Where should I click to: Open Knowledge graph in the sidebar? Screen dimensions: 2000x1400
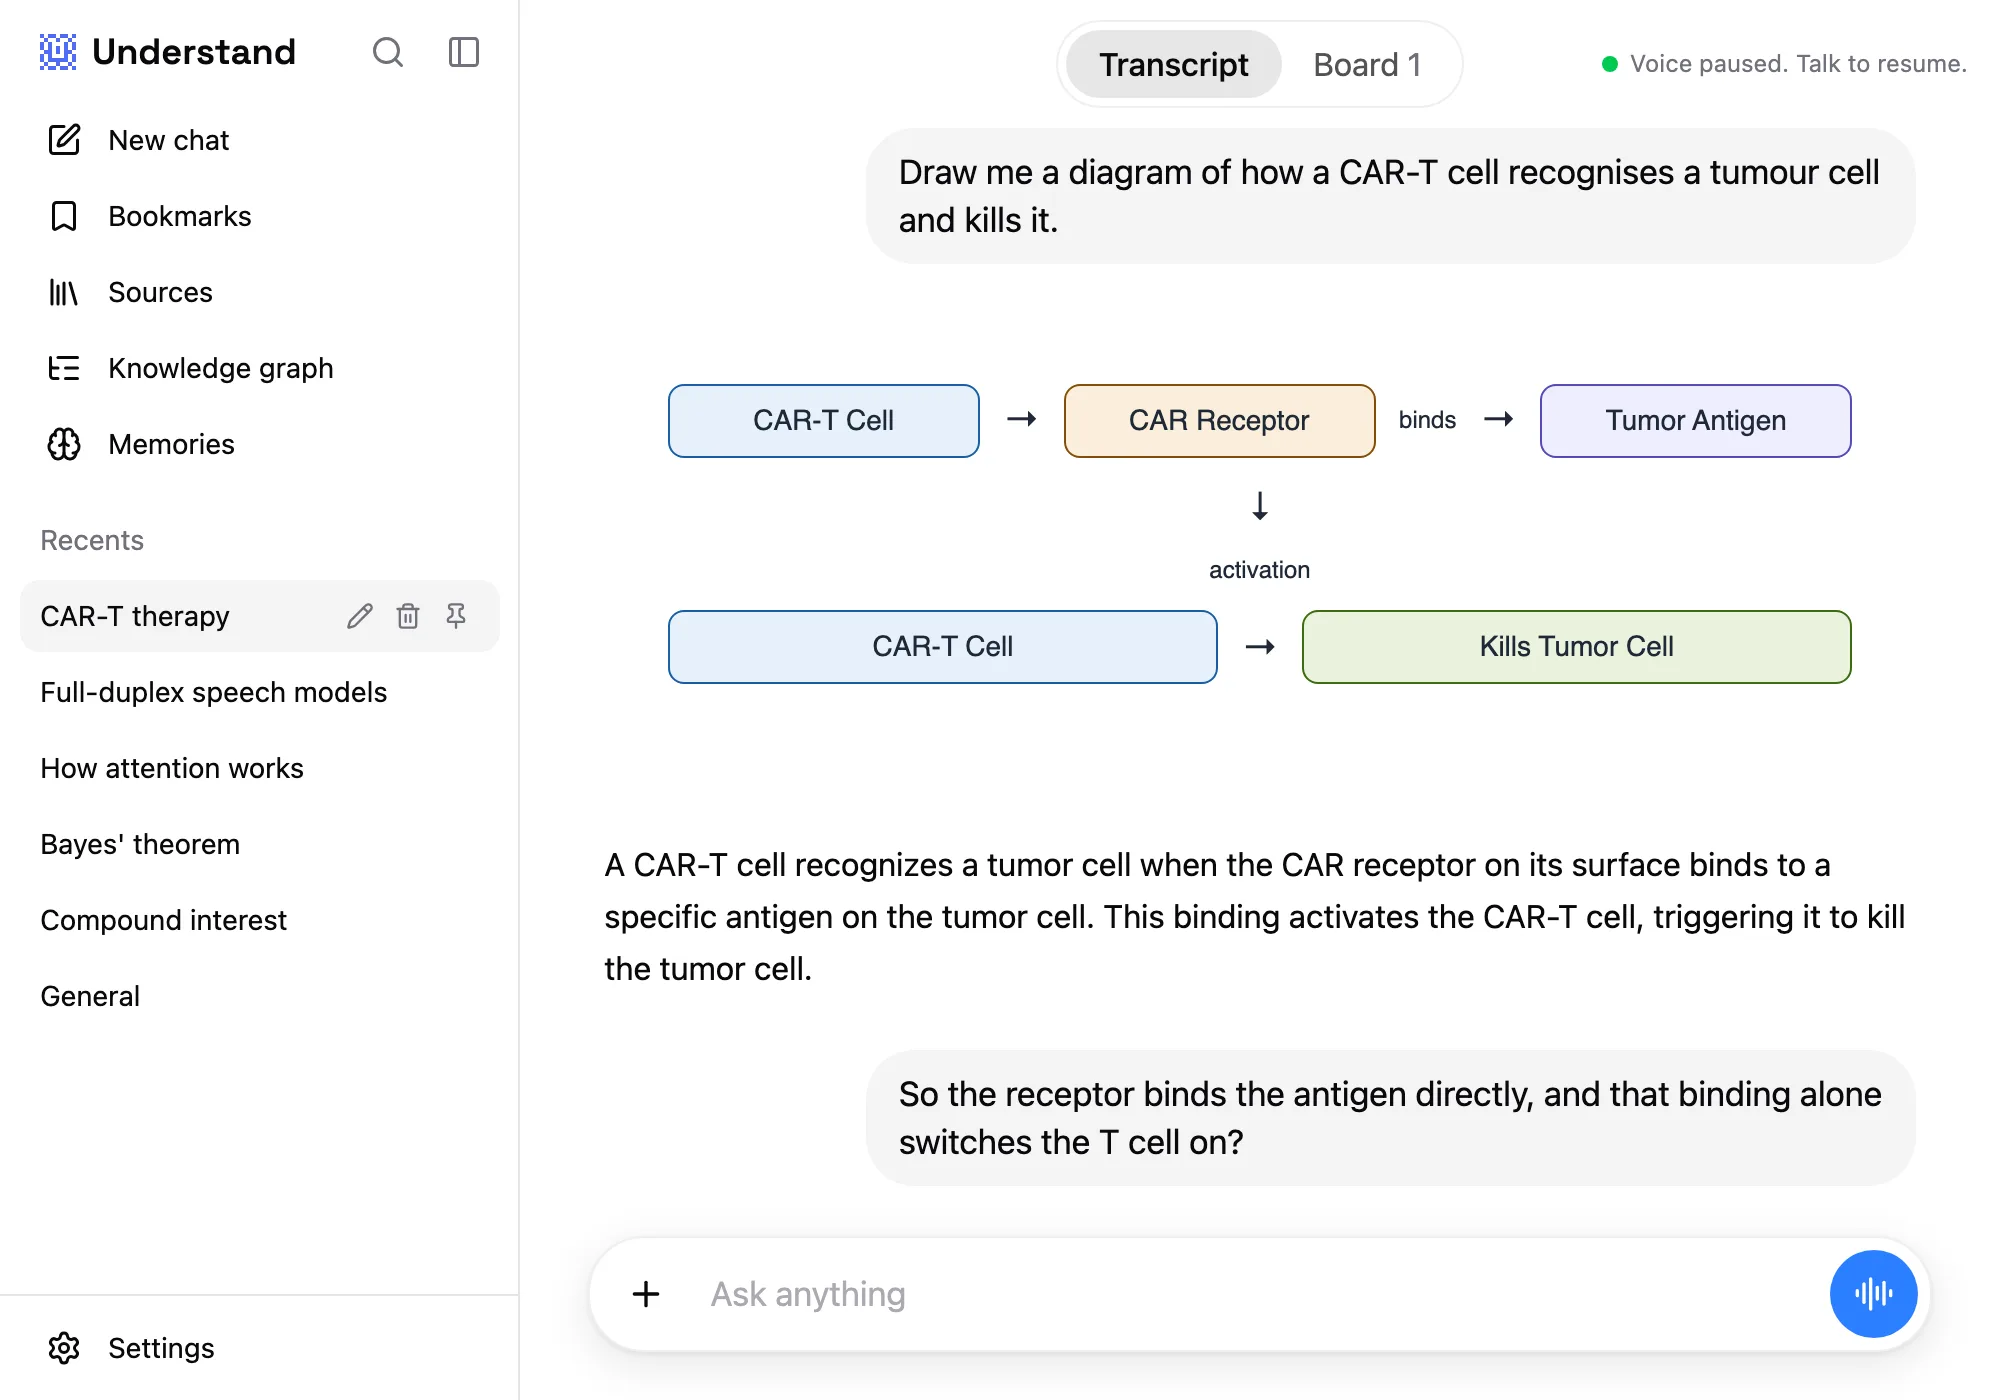pyautogui.click(x=260, y=368)
